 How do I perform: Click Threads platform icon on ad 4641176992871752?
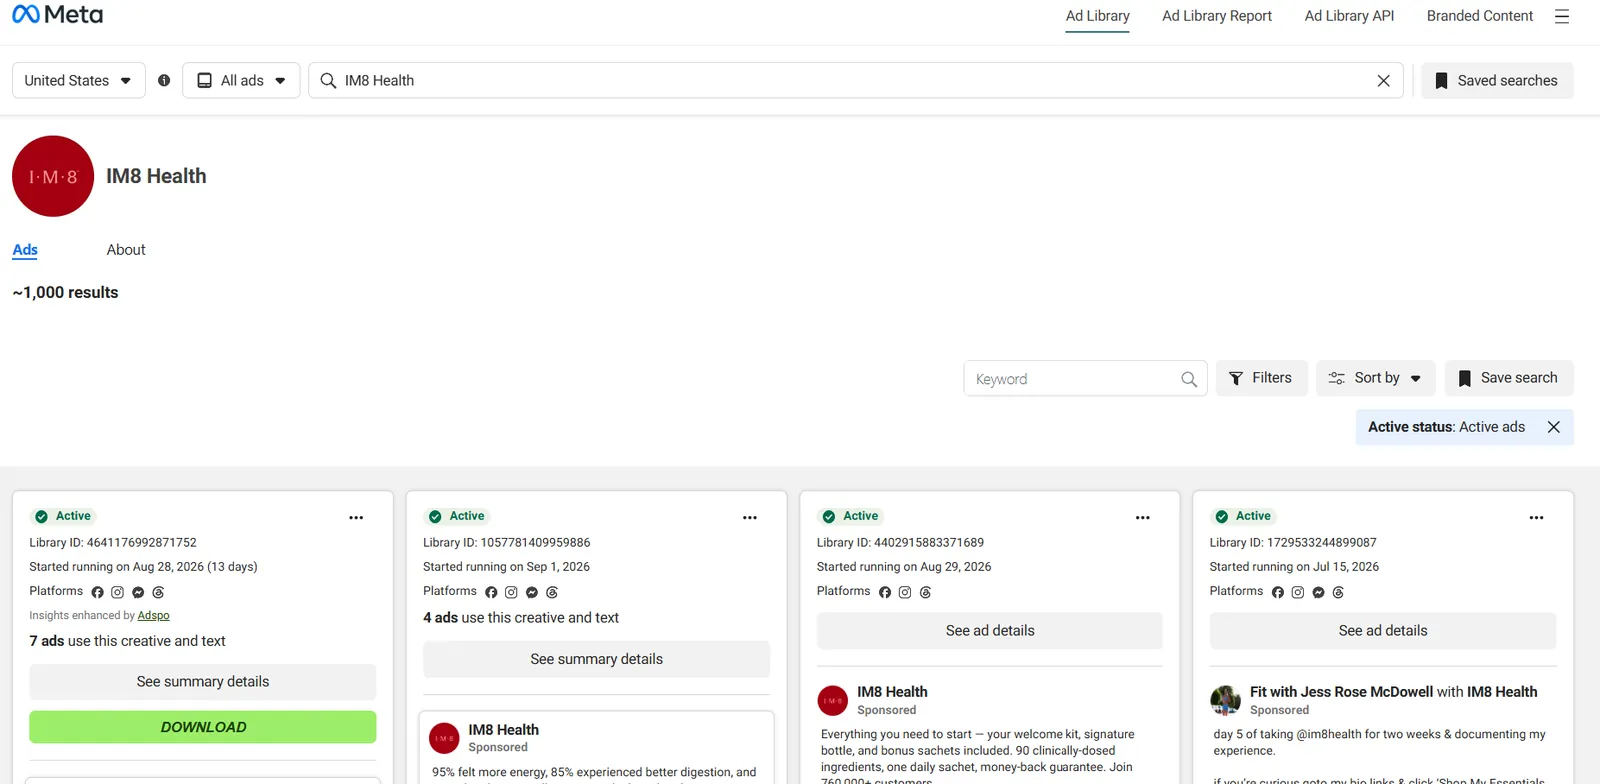pos(158,592)
